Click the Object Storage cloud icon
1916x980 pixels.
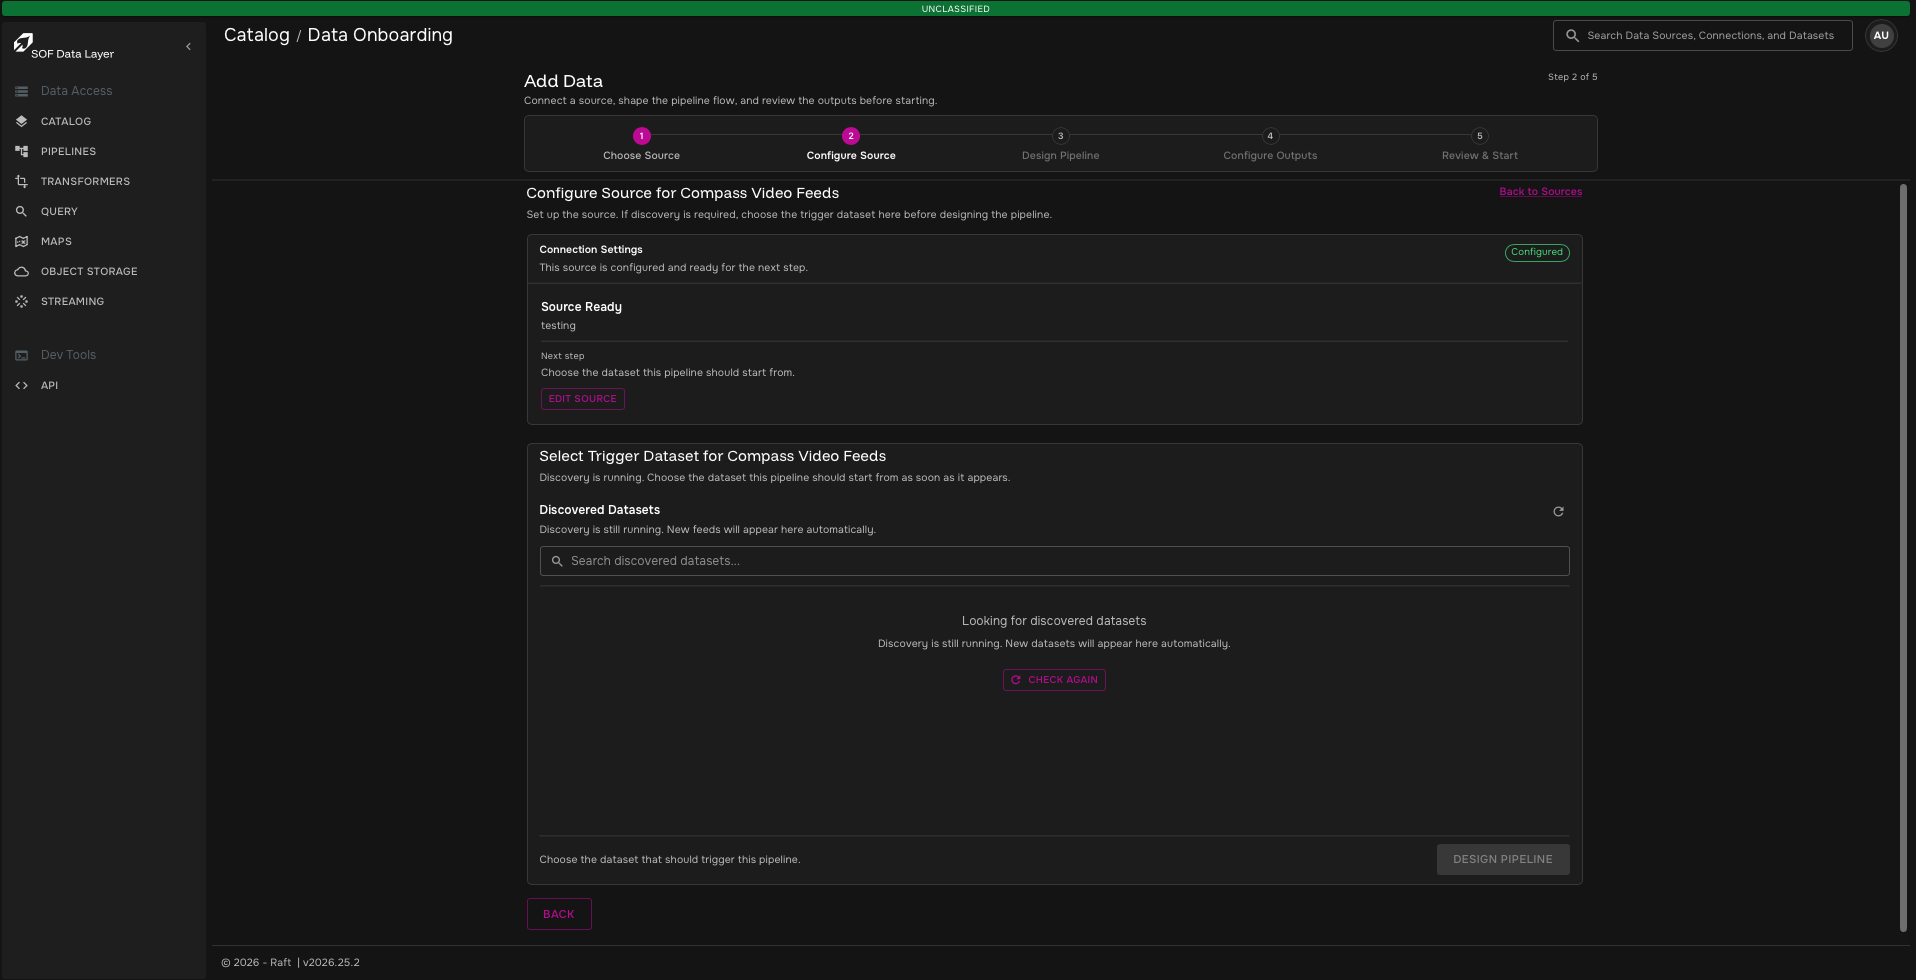click(x=21, y=271)
